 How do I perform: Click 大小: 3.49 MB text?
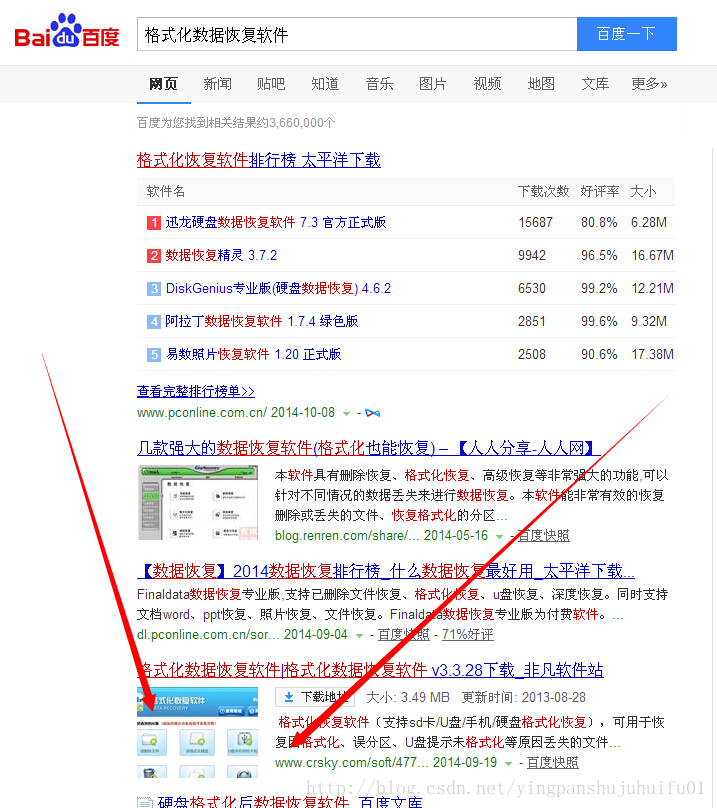408,697
